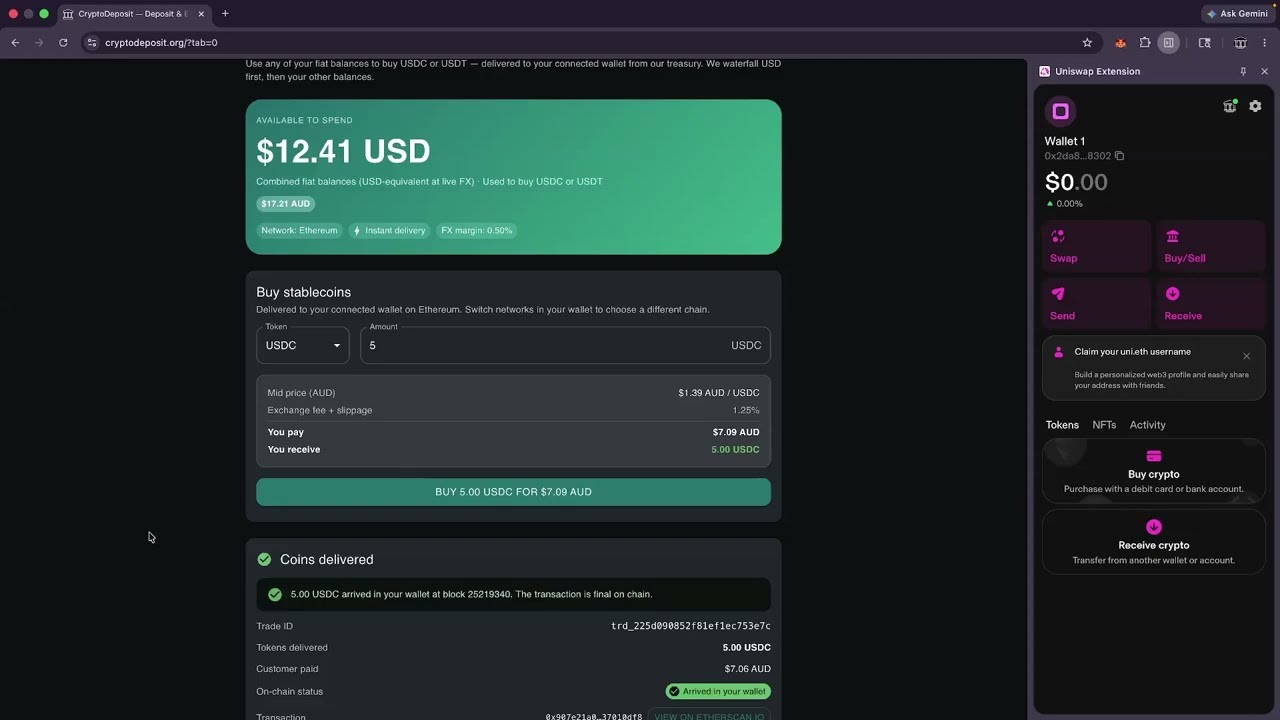This screenshot has height=720, width=1280.
Task: Click Wallet 1 purple avatar
Action: click(1060, 111)
